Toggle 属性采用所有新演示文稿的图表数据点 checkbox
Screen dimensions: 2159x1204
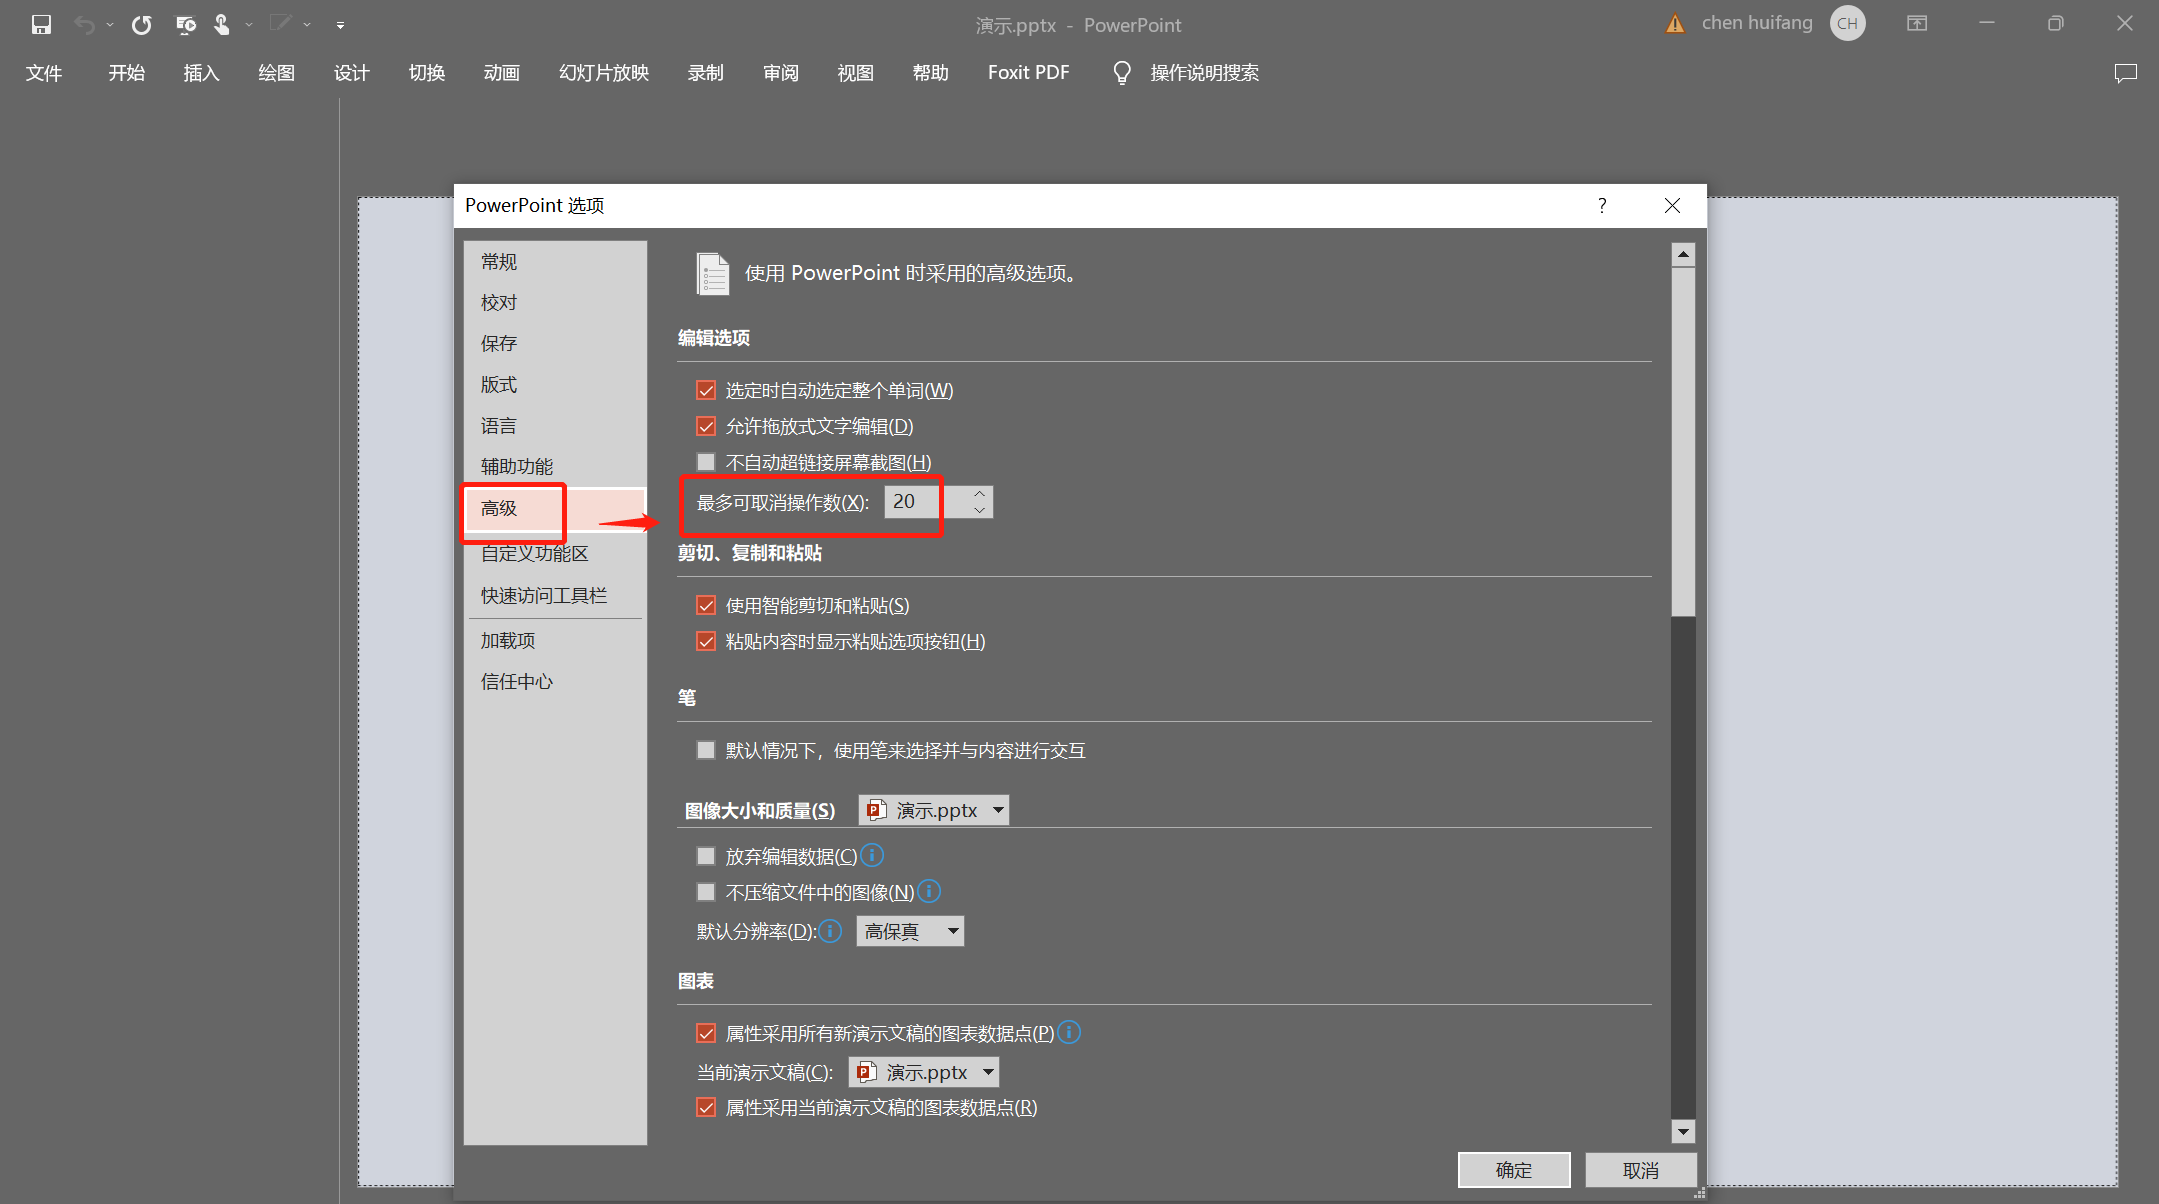pos(706,1033)
